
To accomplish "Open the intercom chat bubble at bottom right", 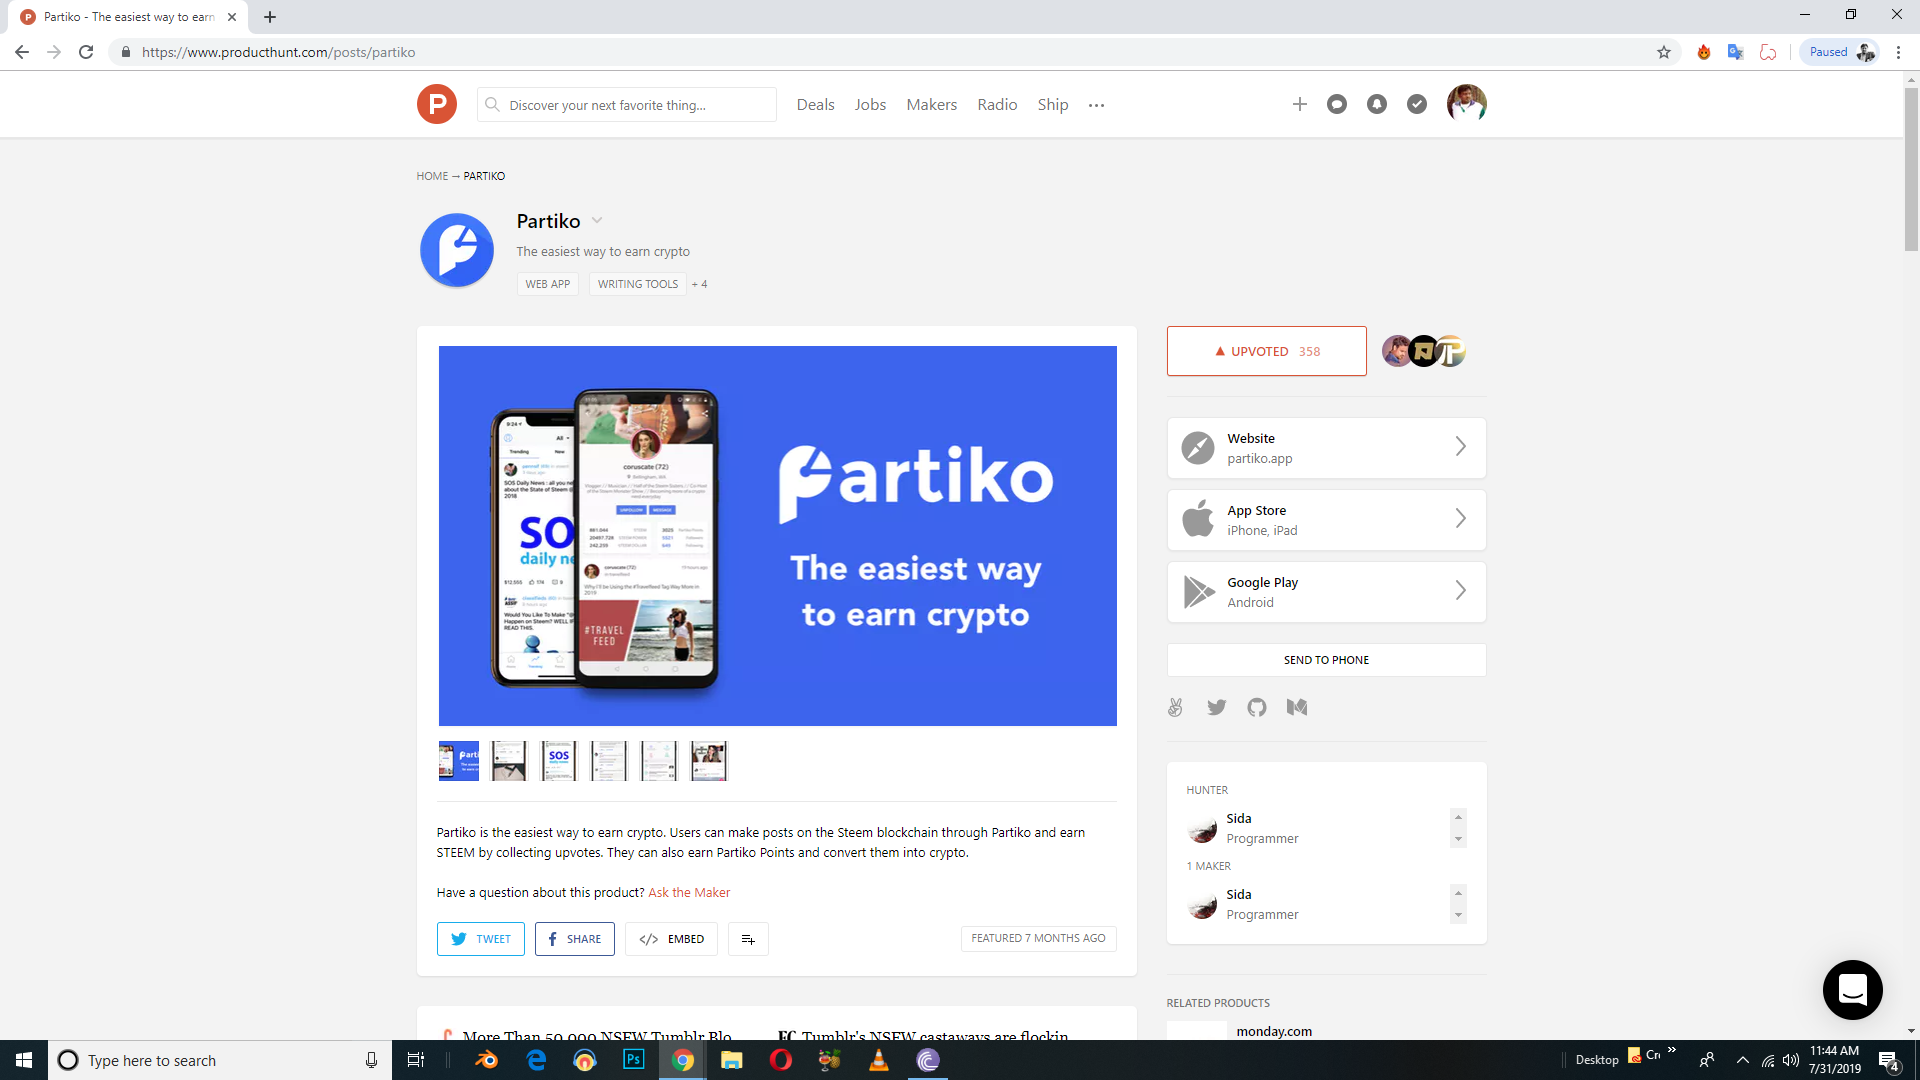I will [x=1852, y=990].
